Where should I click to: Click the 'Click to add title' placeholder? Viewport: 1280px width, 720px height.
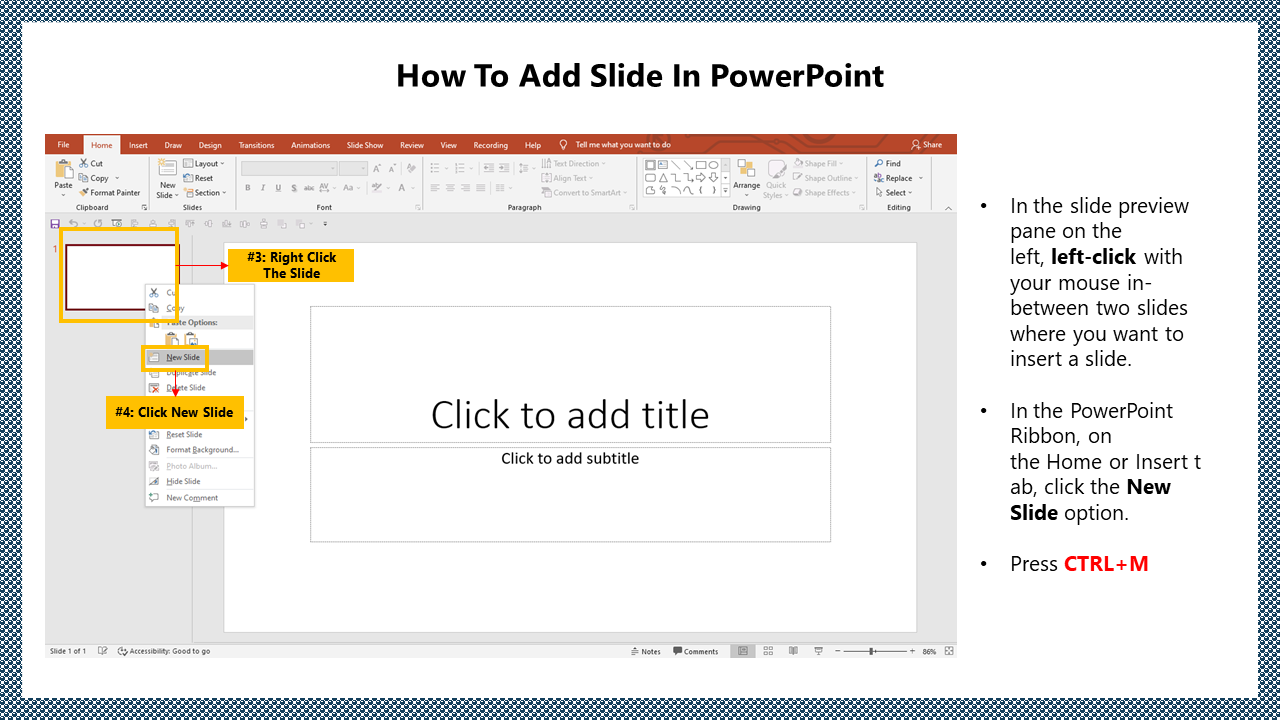click(x=570, y=374)
